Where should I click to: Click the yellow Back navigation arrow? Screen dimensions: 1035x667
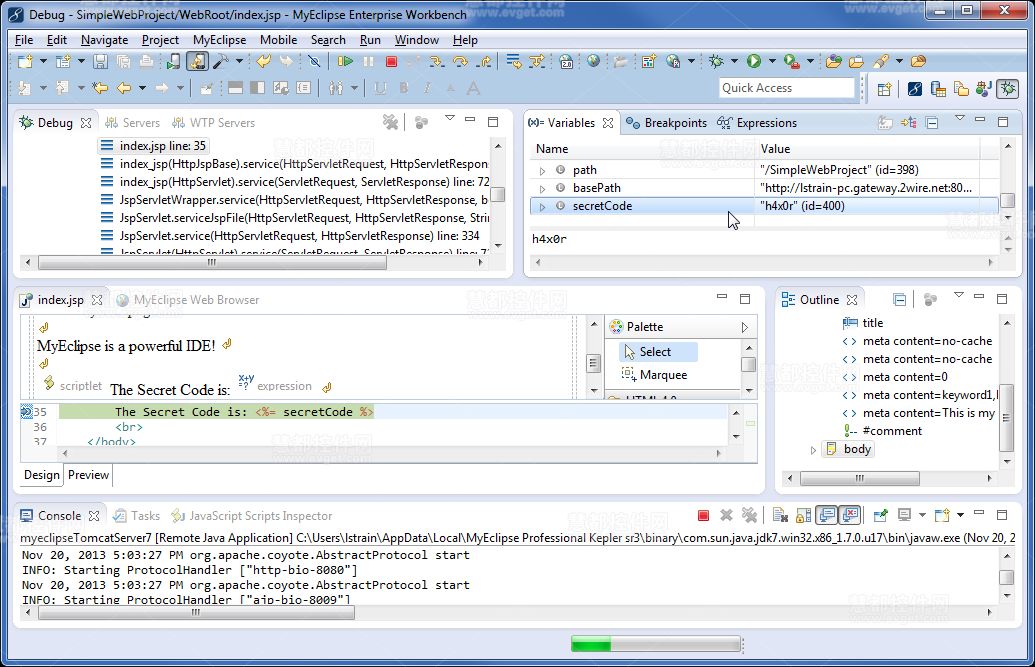tap(124, 88)
